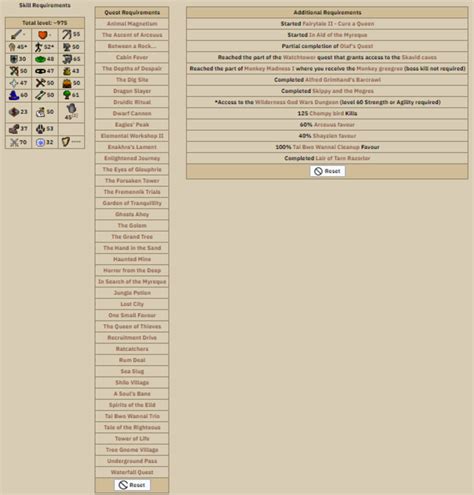The width and height of the screenshot is (474, 495).
Task: Click the Fletching arrow shafts icon
Action: [40, 95]
